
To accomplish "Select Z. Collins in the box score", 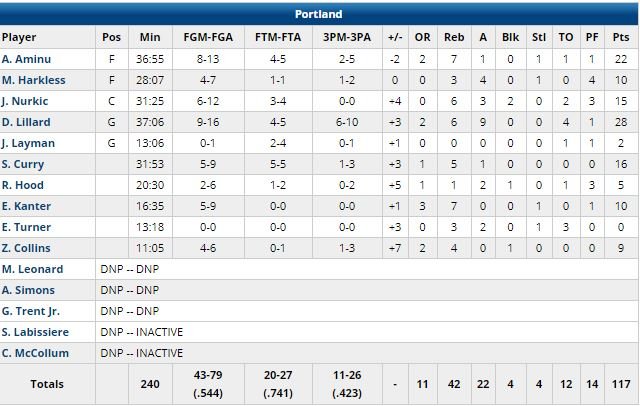I will pos(25,248).
